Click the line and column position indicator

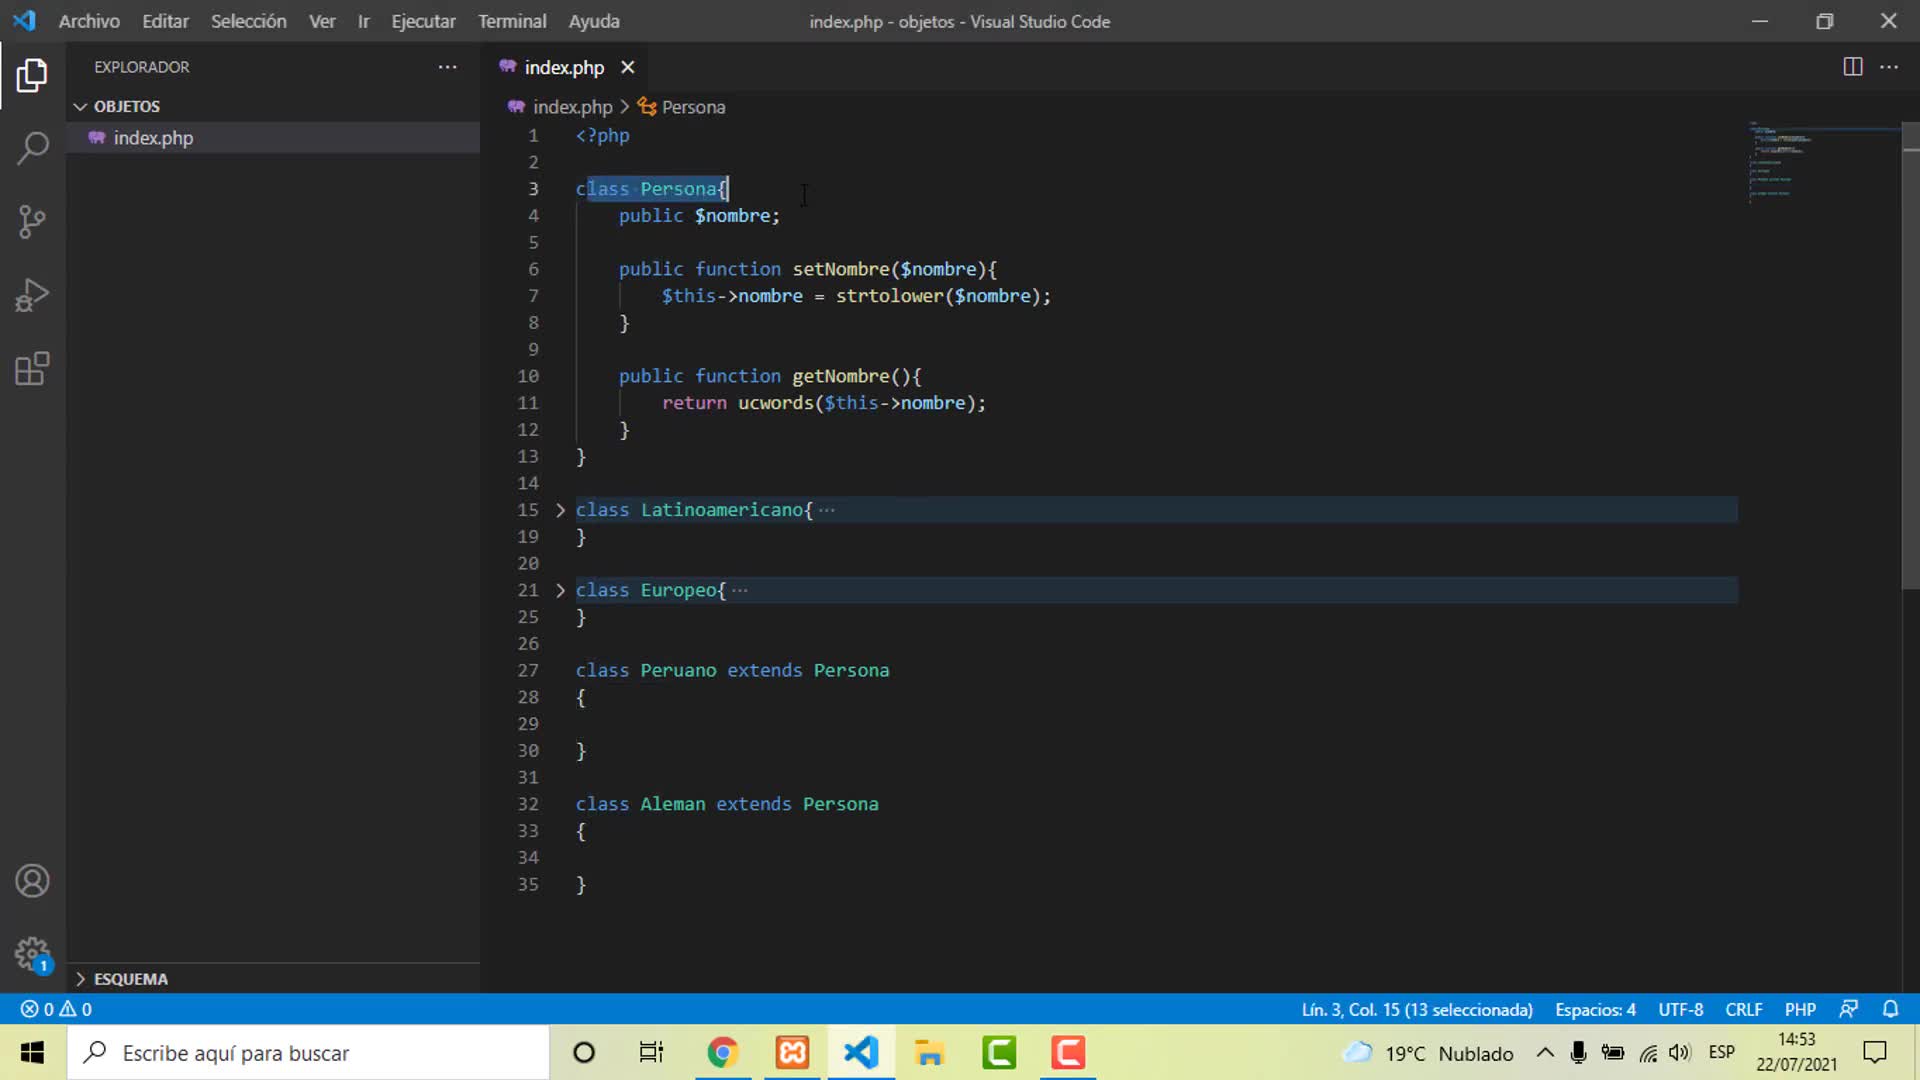pos(1416,1009)
